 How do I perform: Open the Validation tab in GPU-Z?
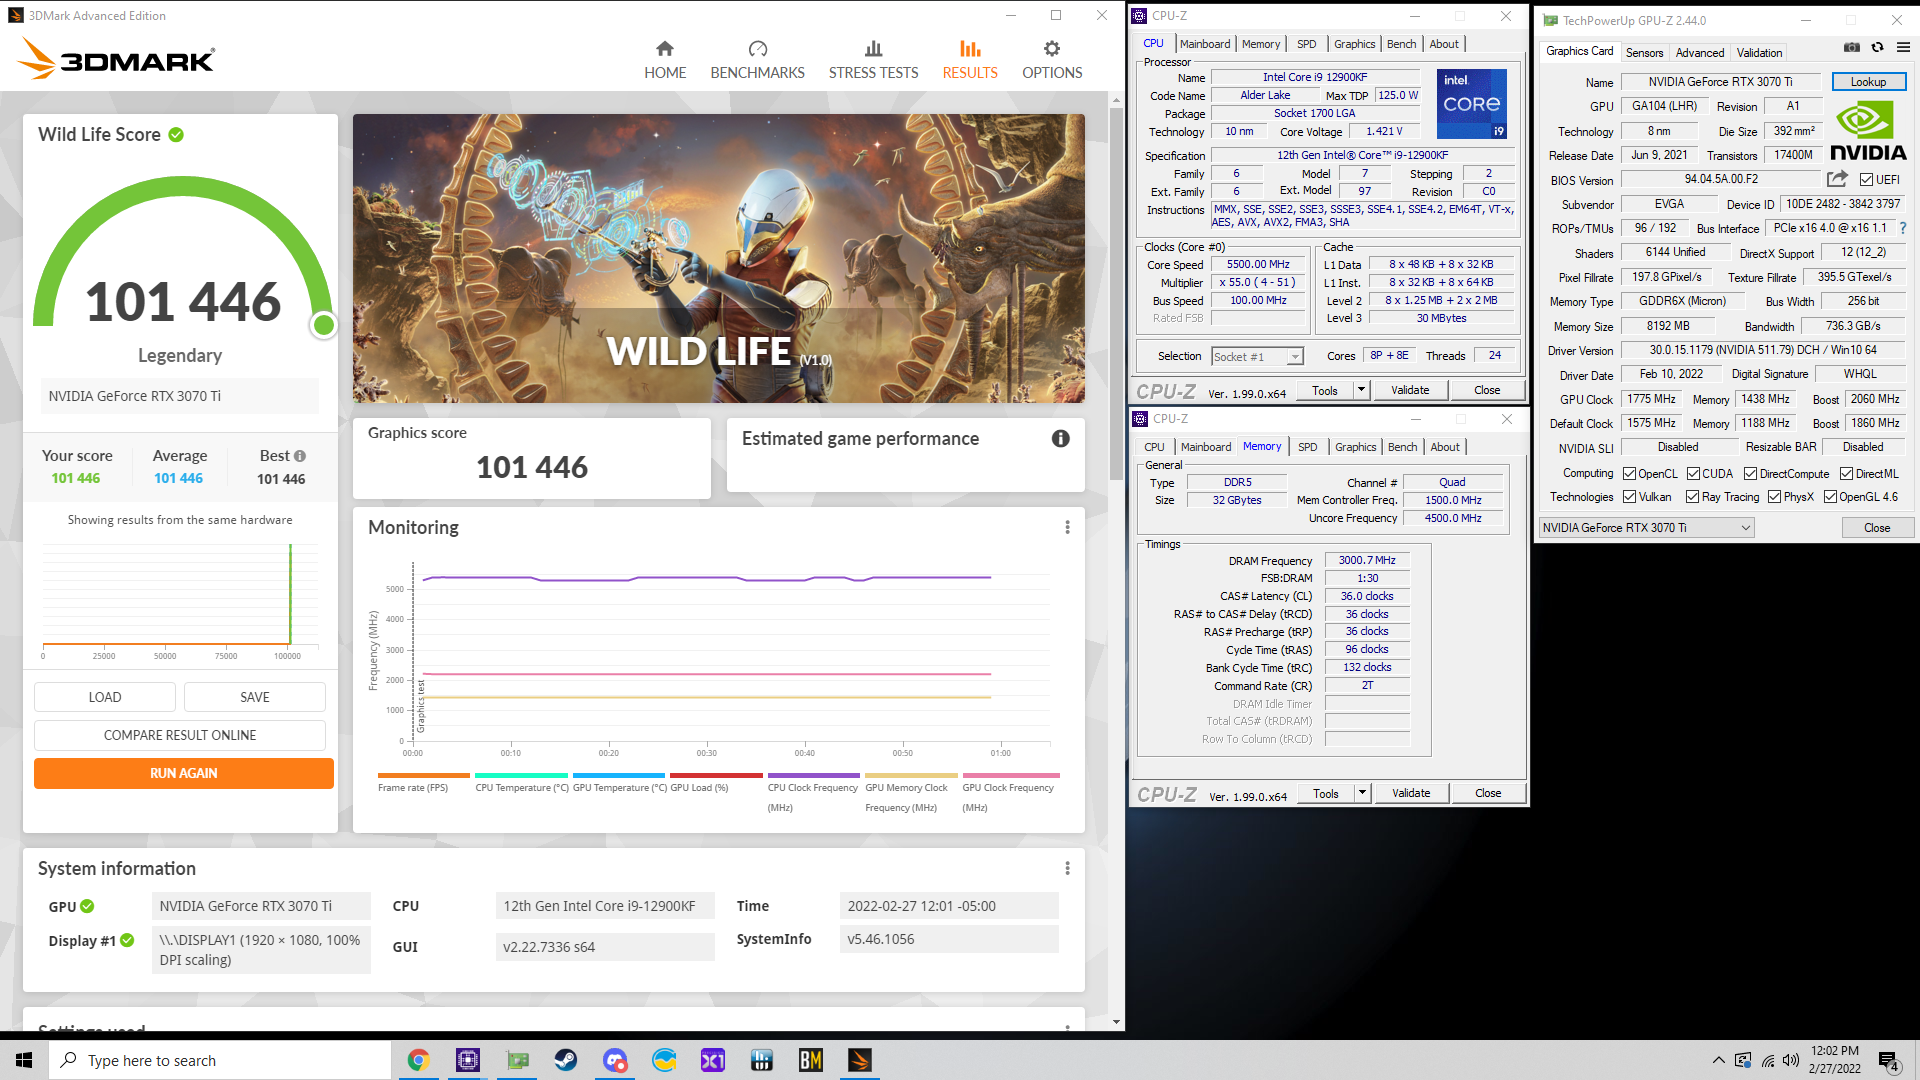(1759, 53)
